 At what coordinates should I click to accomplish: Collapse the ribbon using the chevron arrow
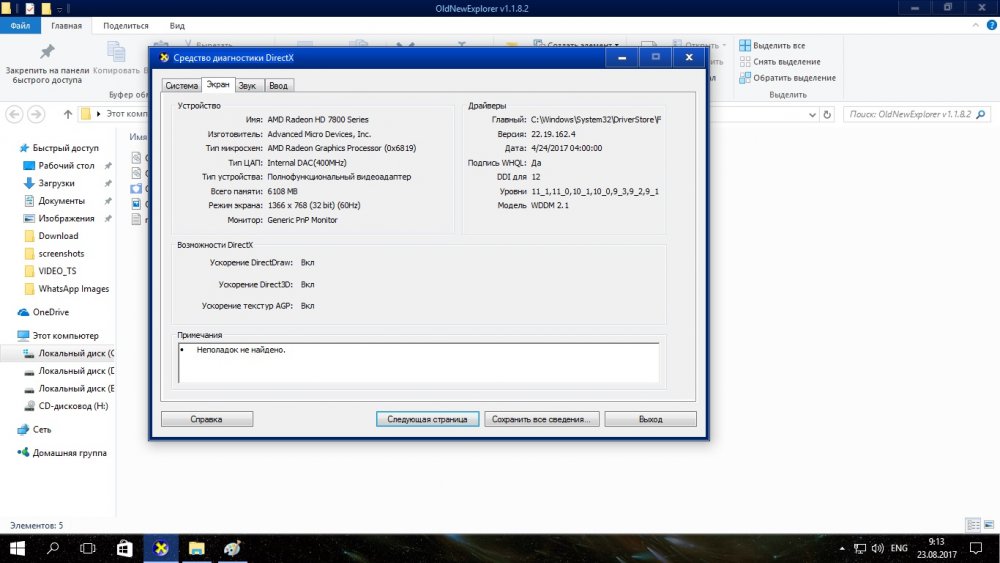coord(974,26)
